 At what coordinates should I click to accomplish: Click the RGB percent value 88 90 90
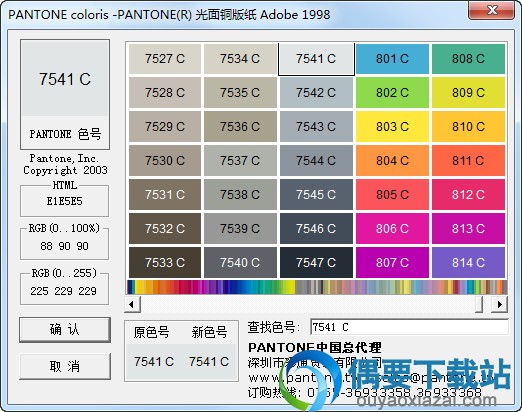64,246
